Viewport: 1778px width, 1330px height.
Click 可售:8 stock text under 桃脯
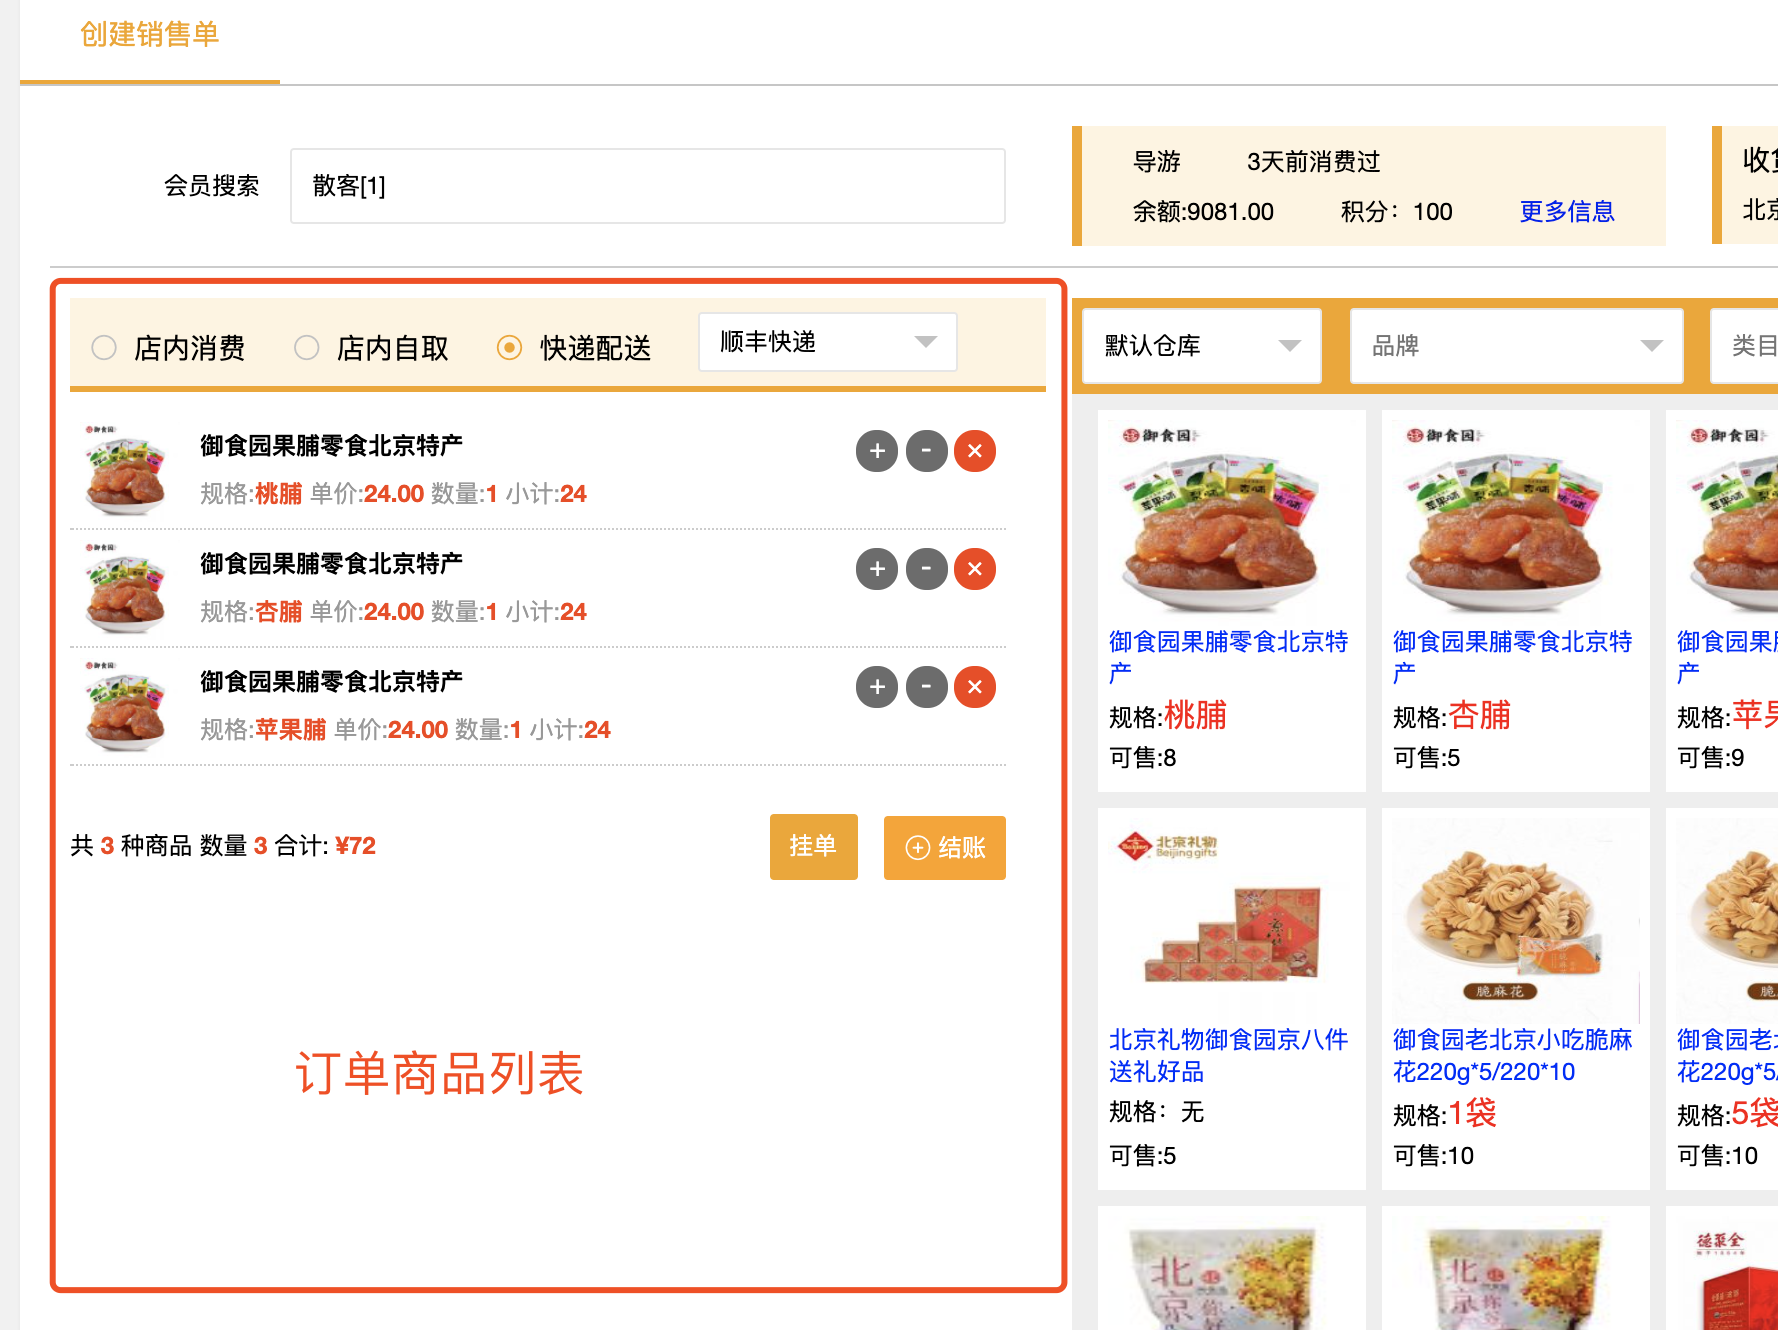1143,758
